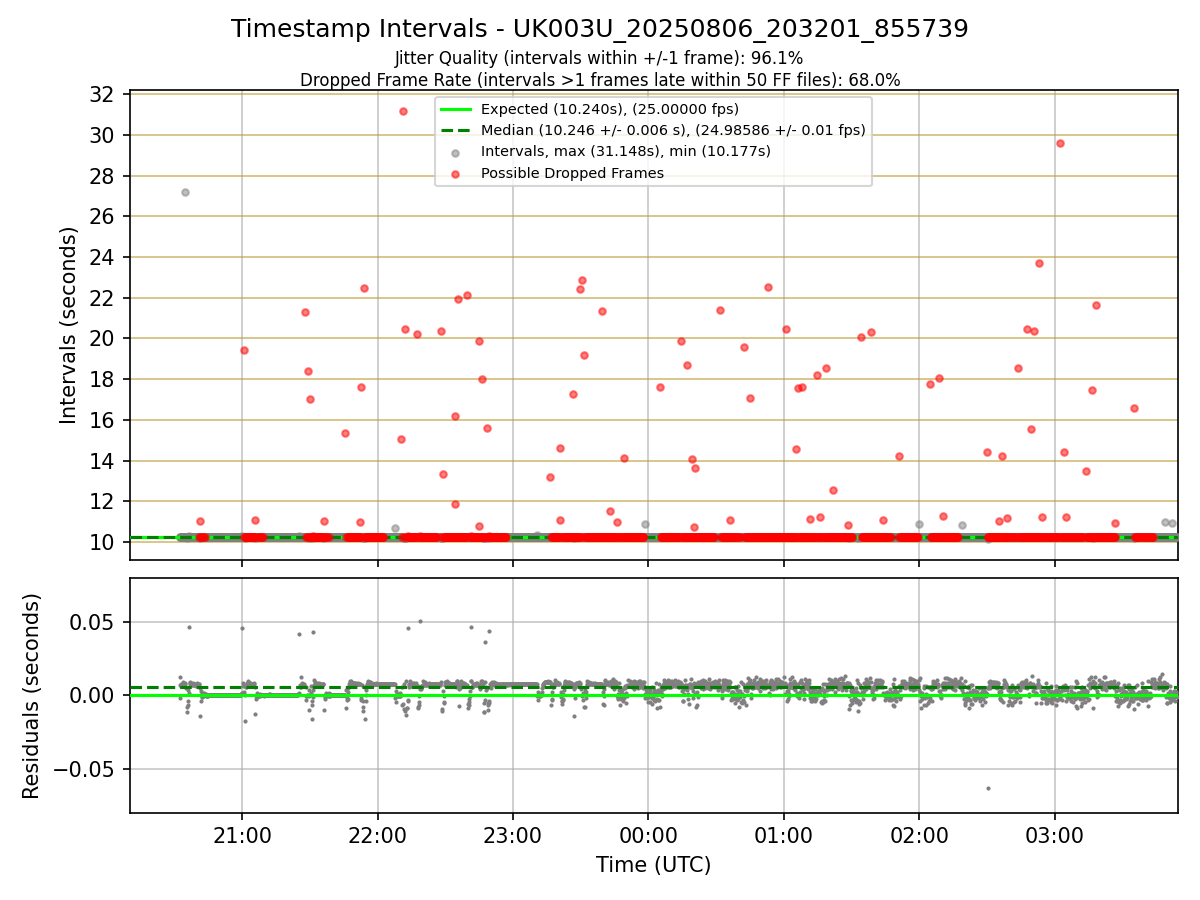The image size is (1200, 900).
Task: Click the 'Intervals (seconds)' y-axis label
Action: pos(68,325)
